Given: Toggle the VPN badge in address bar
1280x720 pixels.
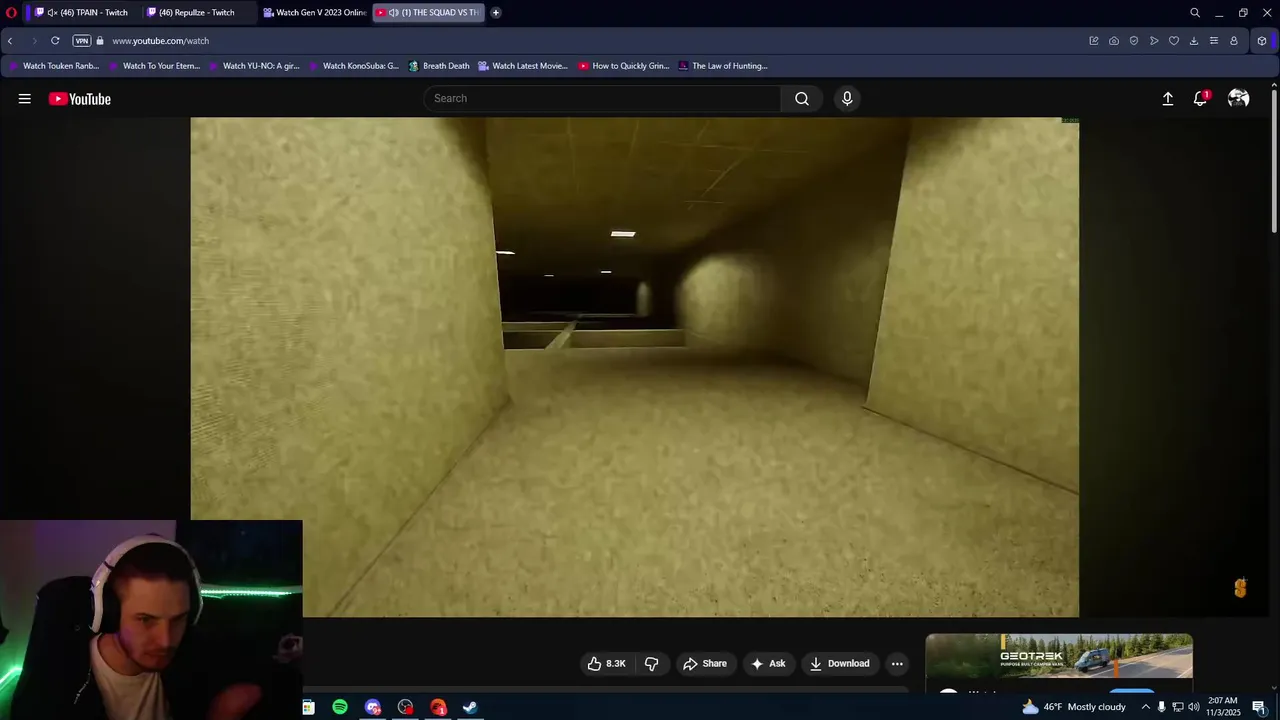Looking at the screenshot, I should pos(82,41).
